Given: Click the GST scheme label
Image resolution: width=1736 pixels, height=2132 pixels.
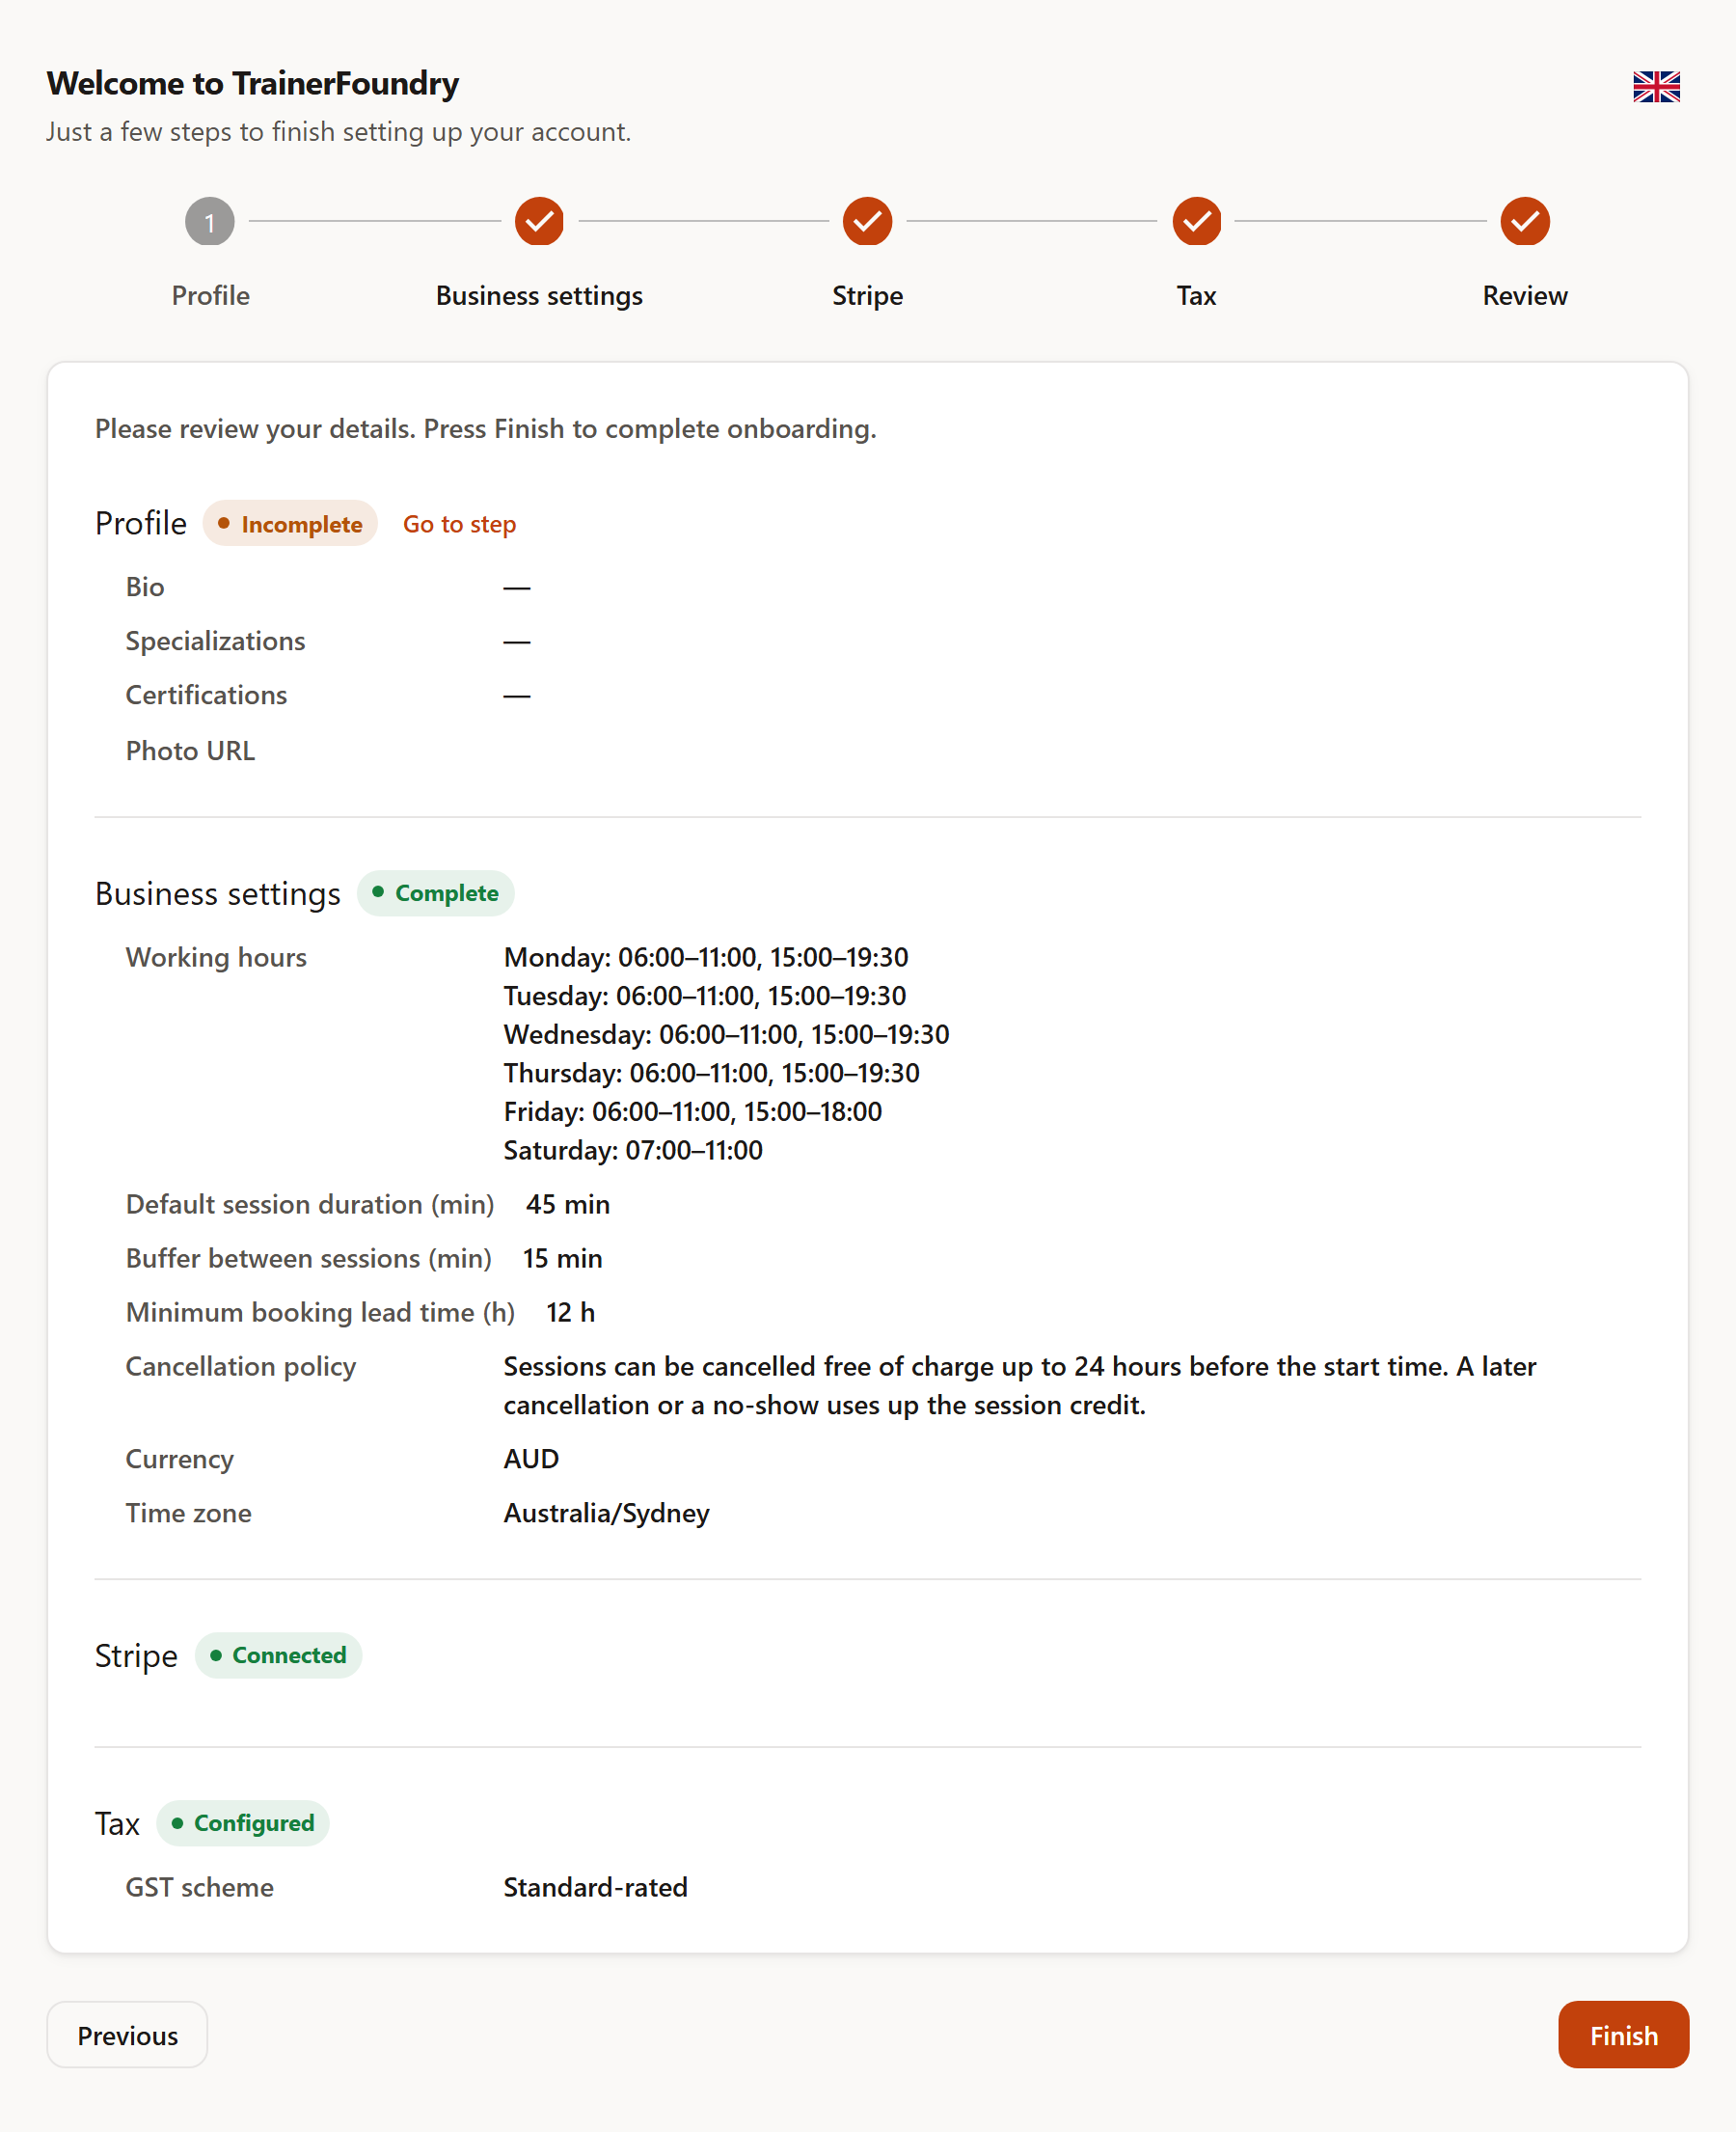Looking at the screenshot, I should [199, 1887].
